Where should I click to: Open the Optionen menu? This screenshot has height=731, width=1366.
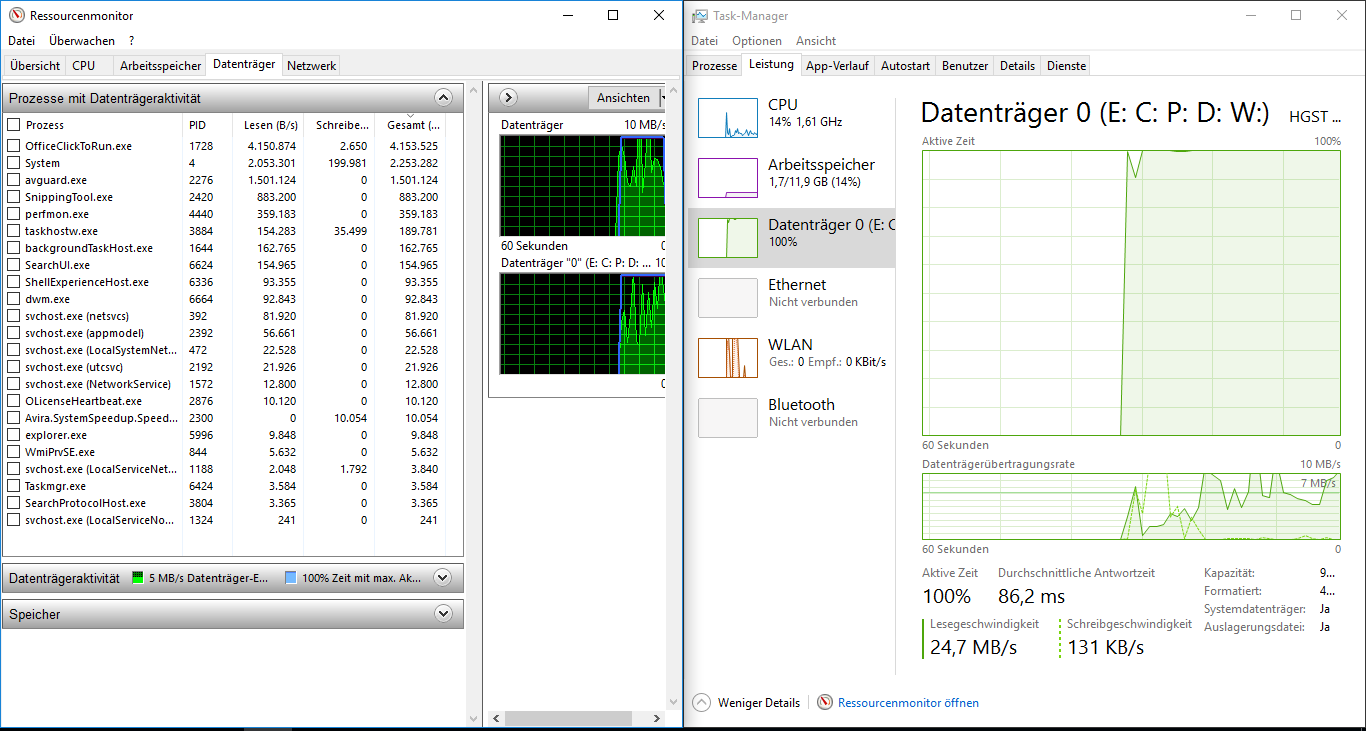coord(757,41)
